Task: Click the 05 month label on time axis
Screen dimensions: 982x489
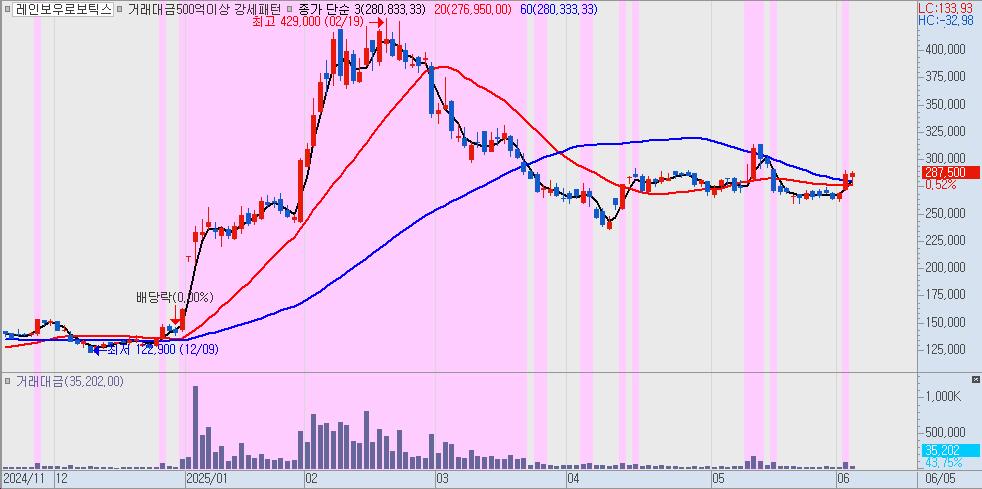Action: (x=718, y=479)
